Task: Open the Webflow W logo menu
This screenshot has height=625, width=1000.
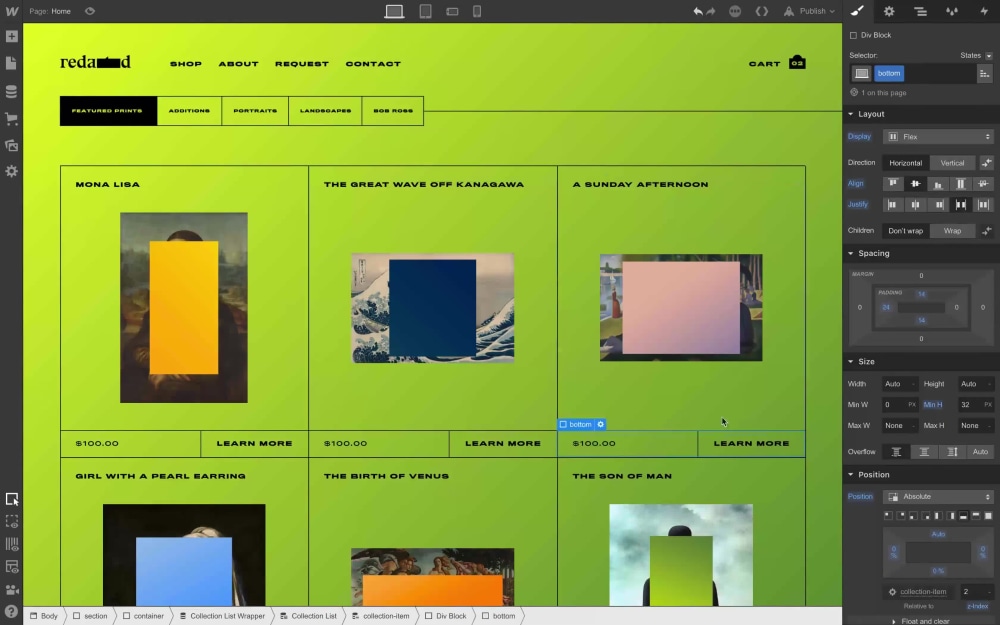Action: [11, 11]
